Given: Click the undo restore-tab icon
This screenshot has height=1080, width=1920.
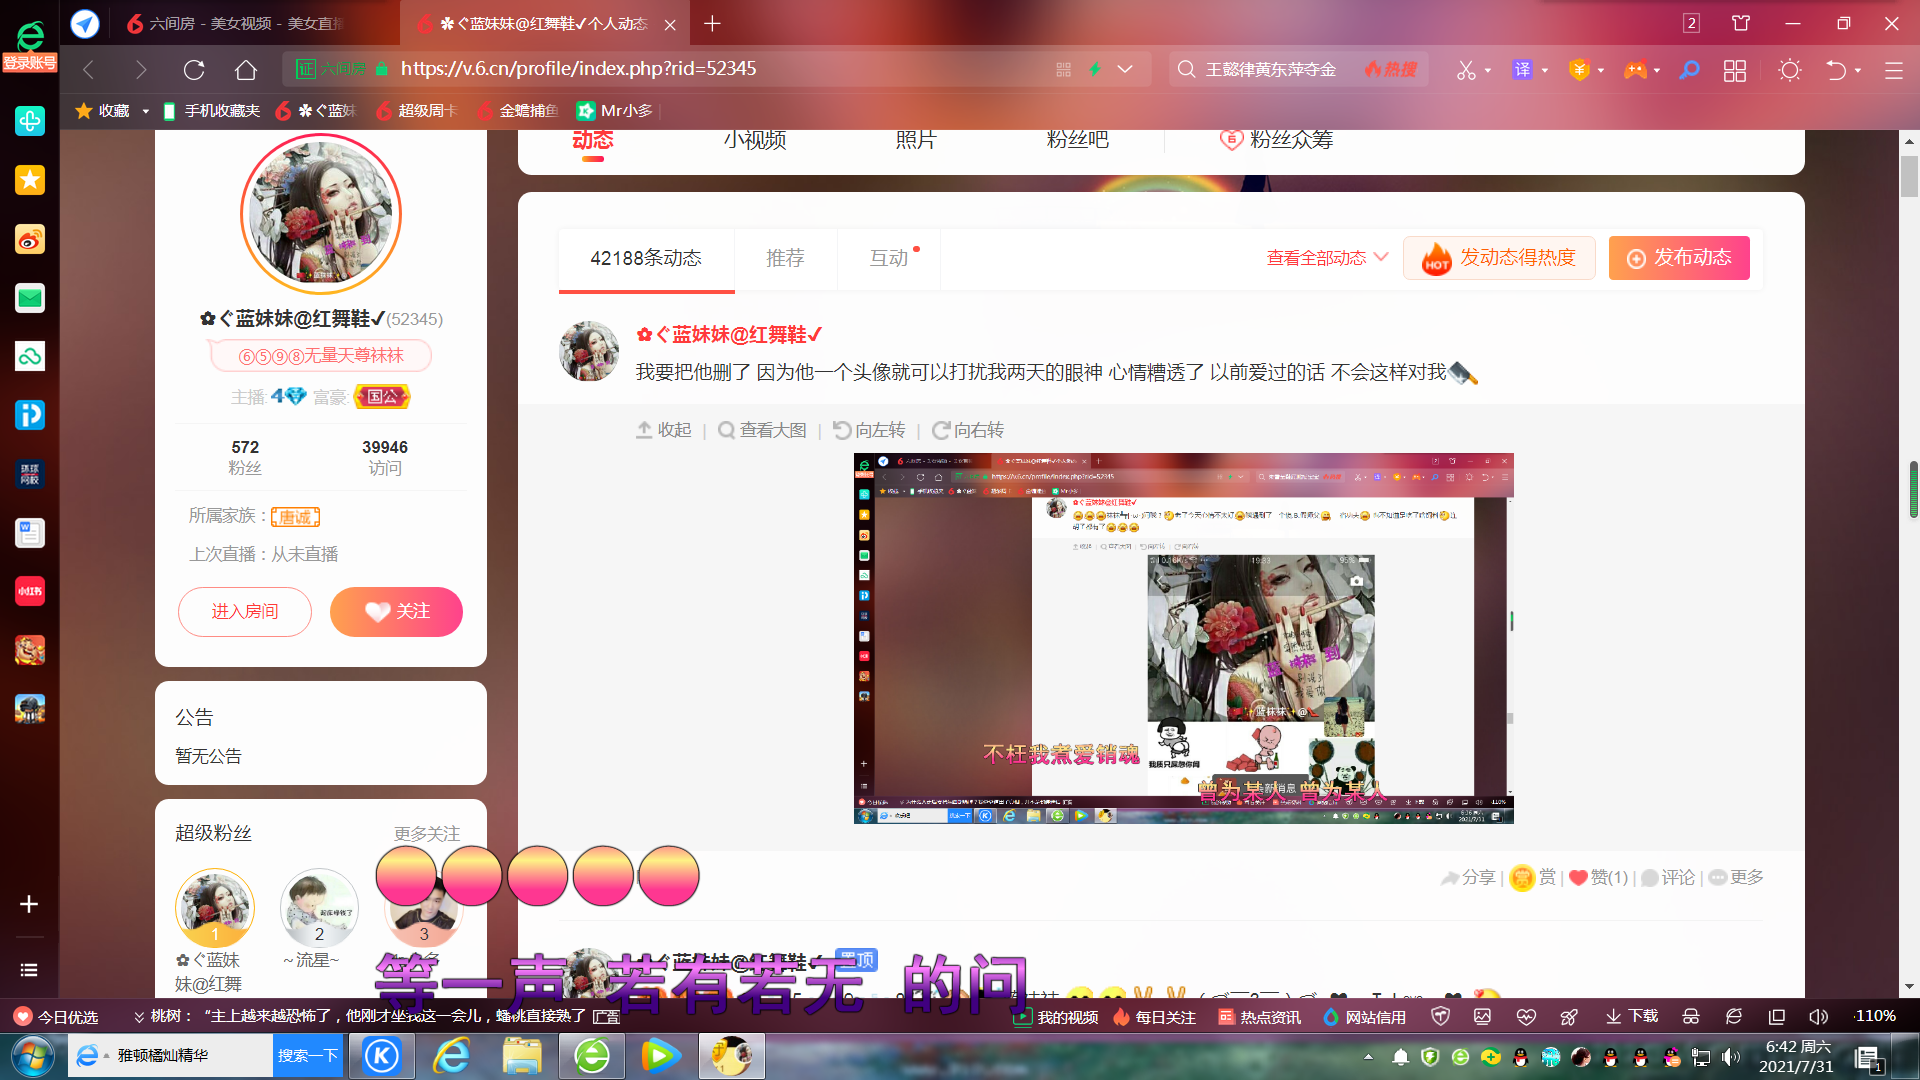Looking at the screenshot, I should [1836, 70].
